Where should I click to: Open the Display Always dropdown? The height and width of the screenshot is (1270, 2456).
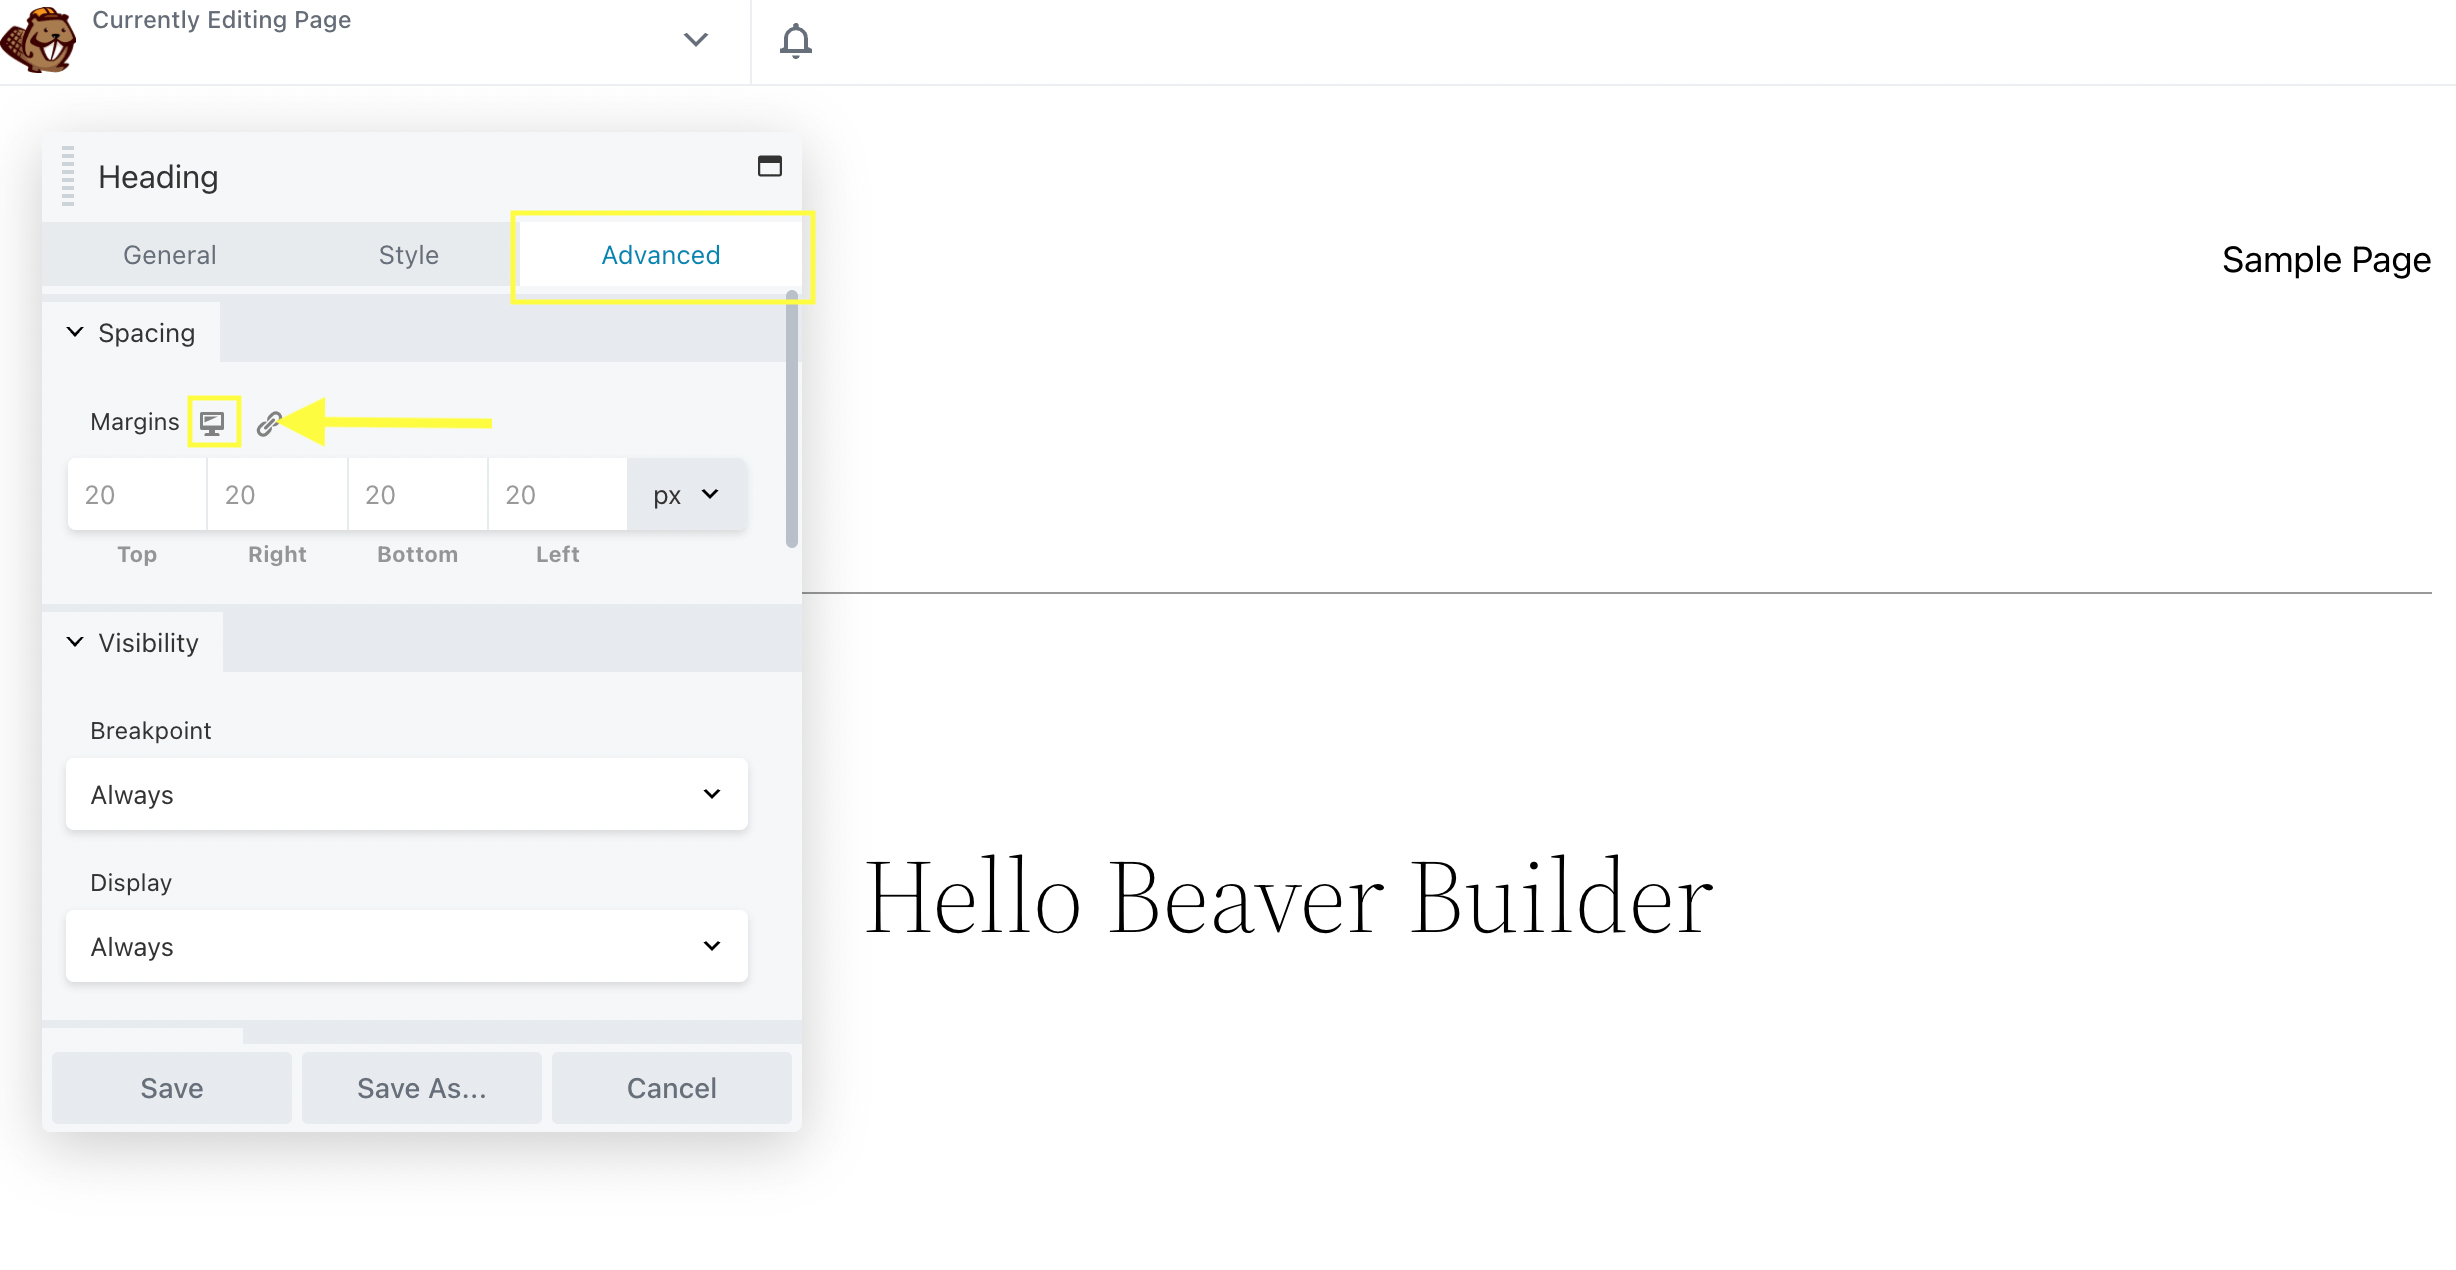point(406,947)
